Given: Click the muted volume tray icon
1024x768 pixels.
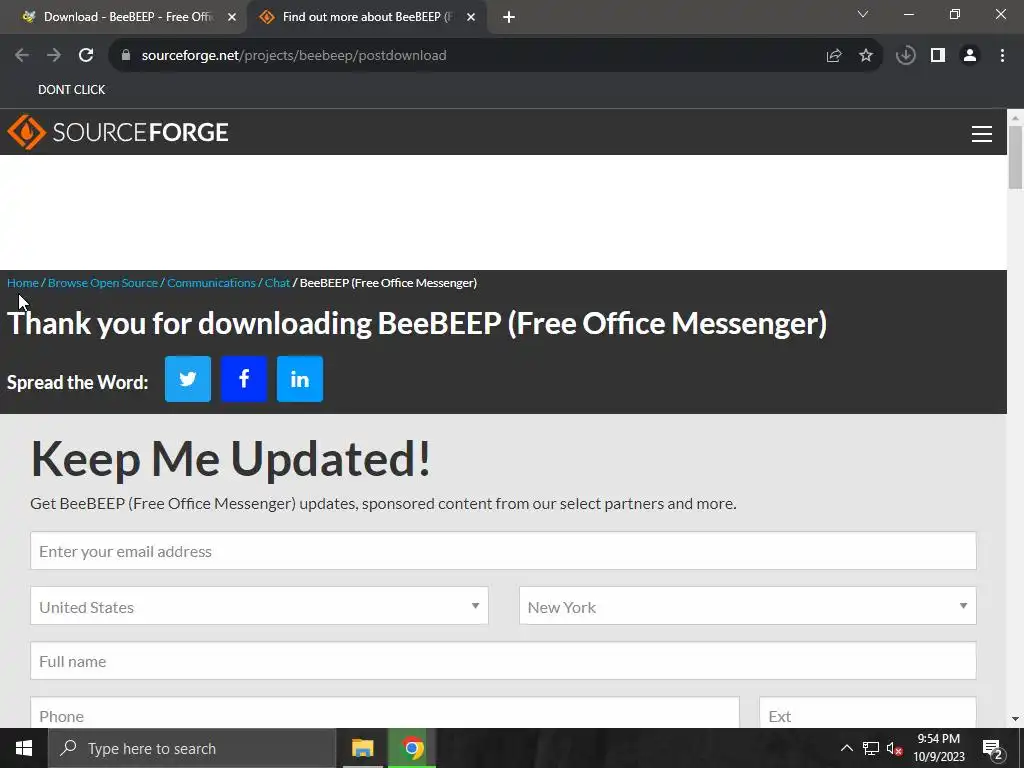Looking at the screenshot, I should tap(895, 748).
